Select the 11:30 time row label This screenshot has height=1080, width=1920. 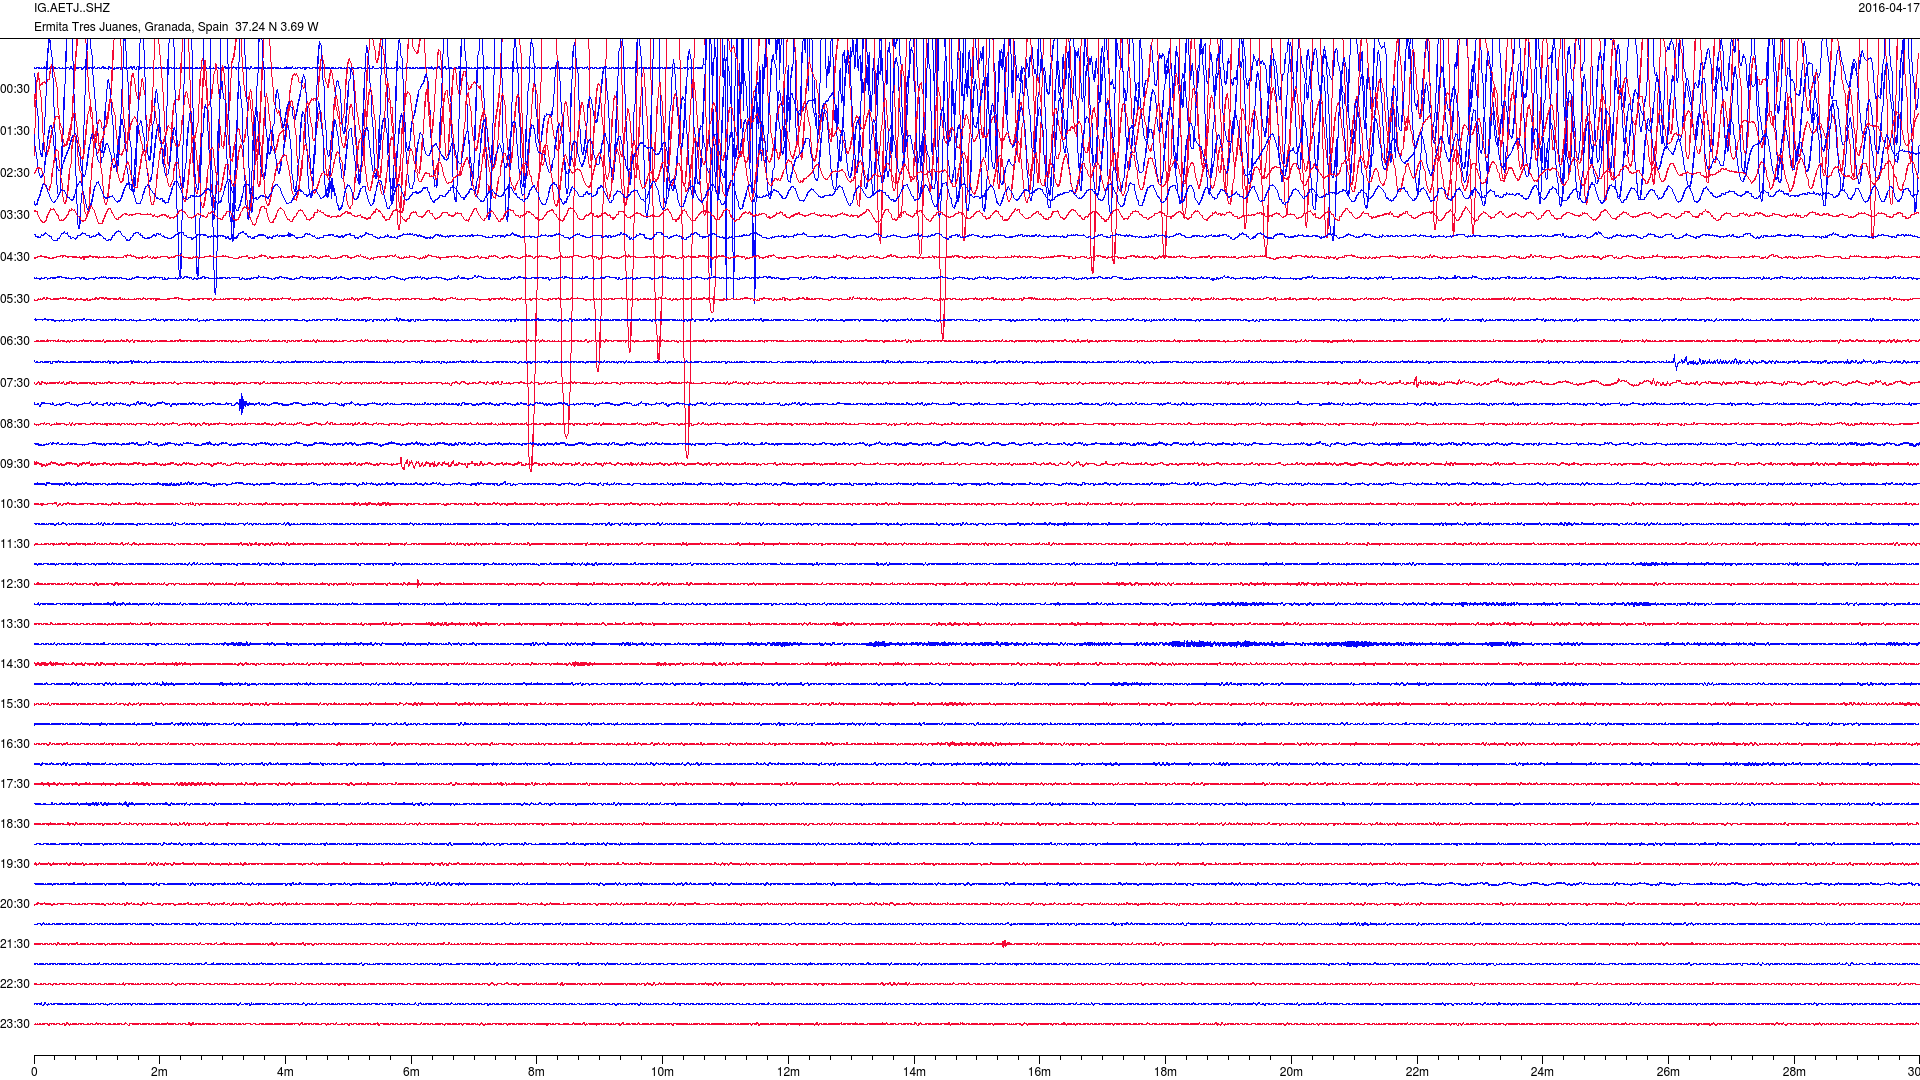point(15,544)
